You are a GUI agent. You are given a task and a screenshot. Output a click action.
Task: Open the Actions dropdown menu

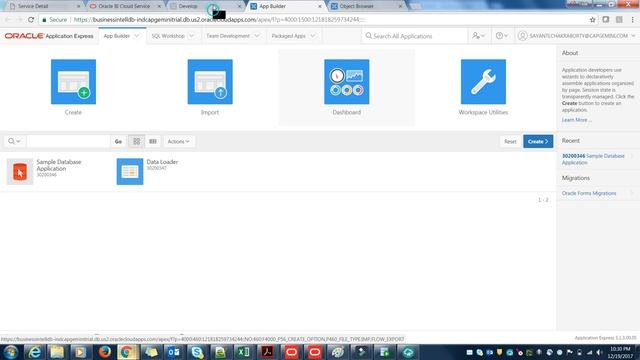[x=178, y=141]
